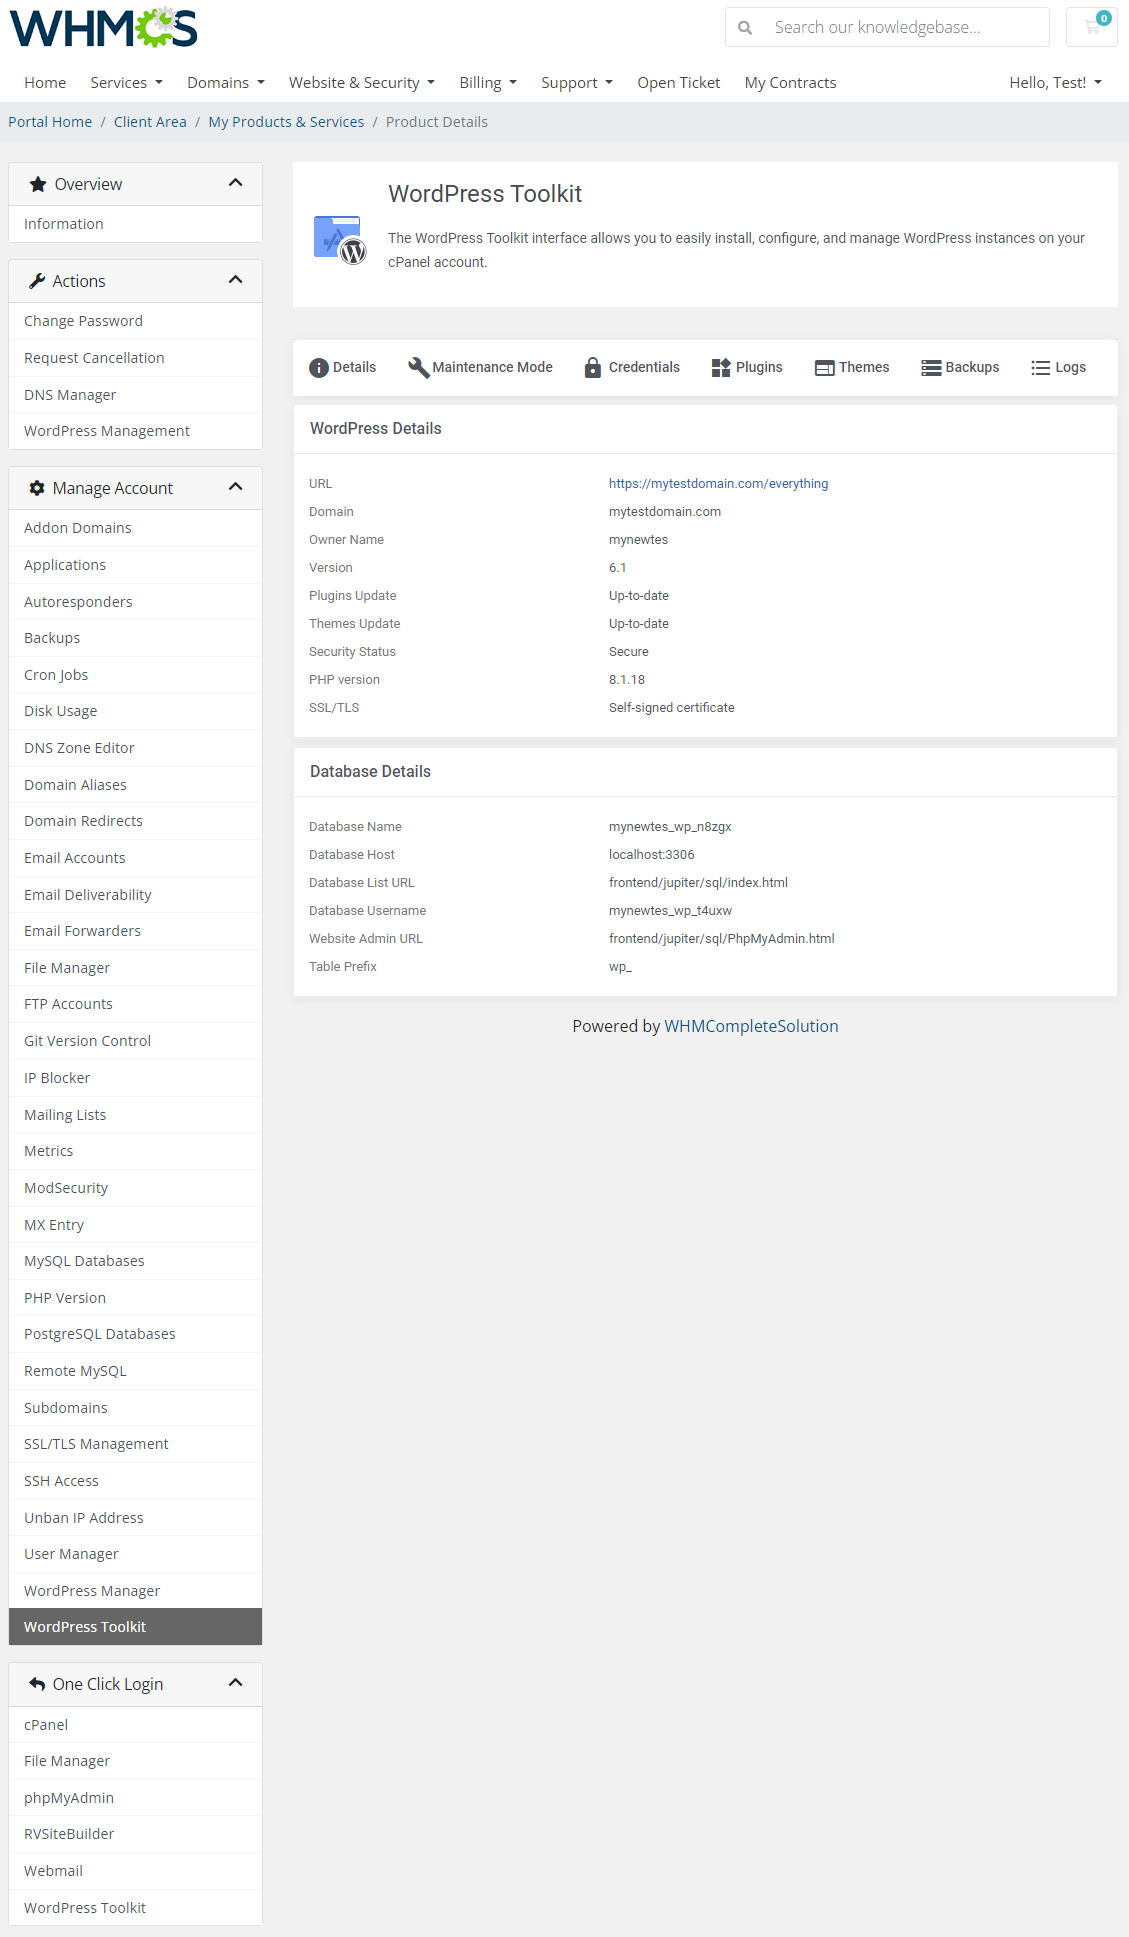Collapse the Overview sidebar panel
The width and height of the screenshot is (1129, 1937).
236,183
